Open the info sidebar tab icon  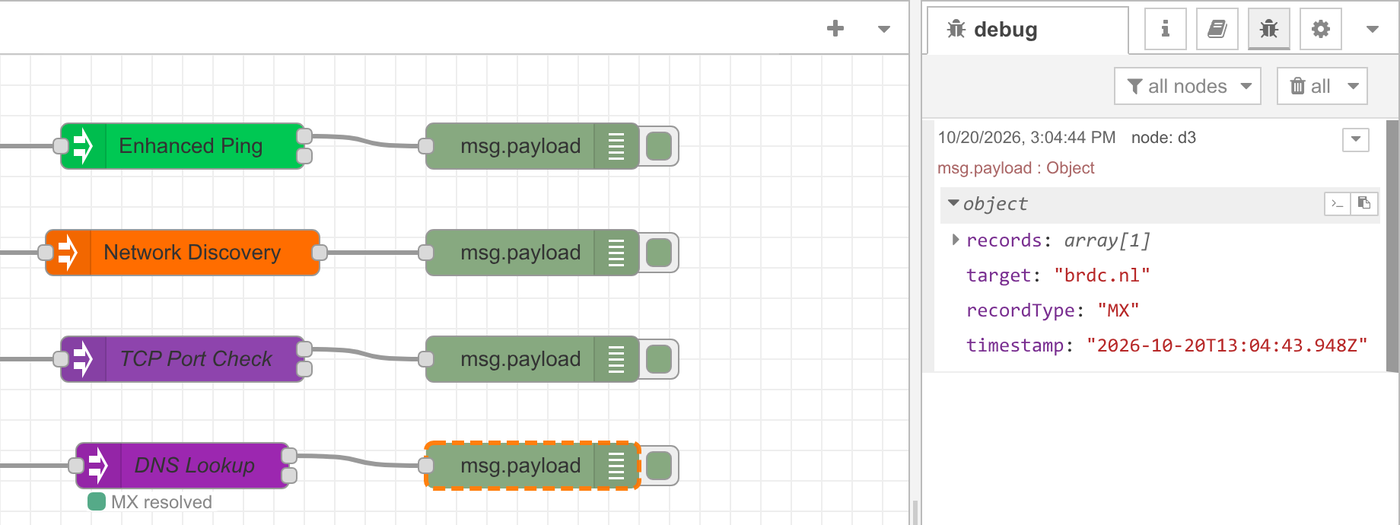click(x=1165, y=29)
